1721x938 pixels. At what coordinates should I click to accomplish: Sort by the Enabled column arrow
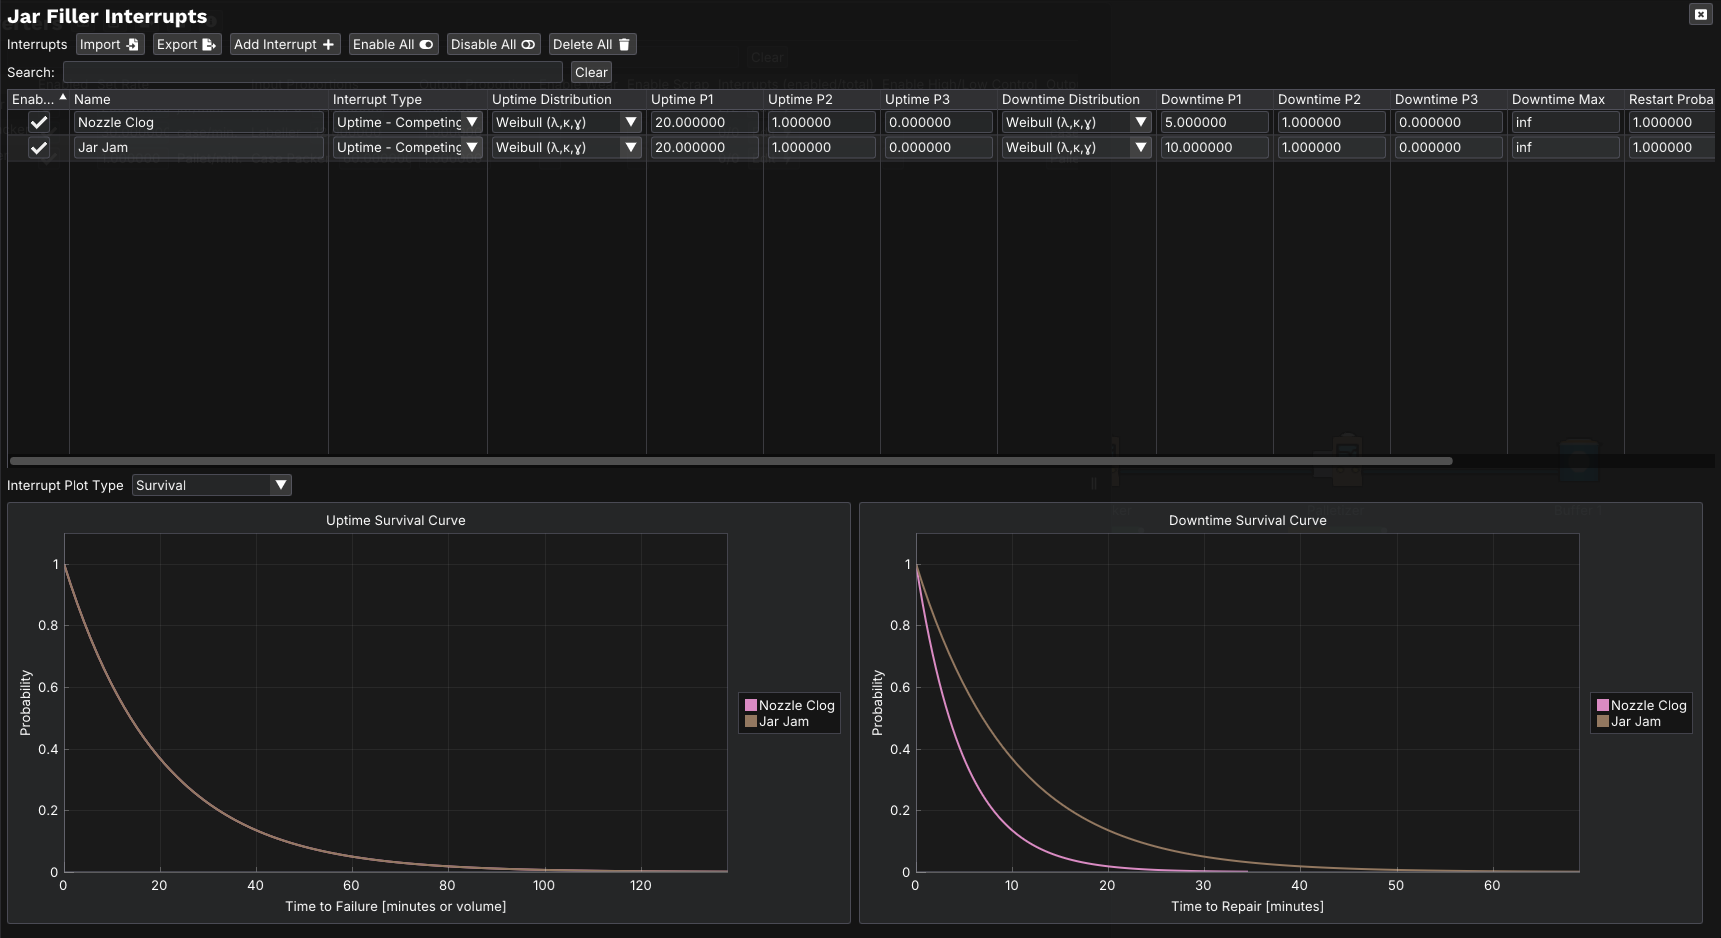[x=63, y=98]
